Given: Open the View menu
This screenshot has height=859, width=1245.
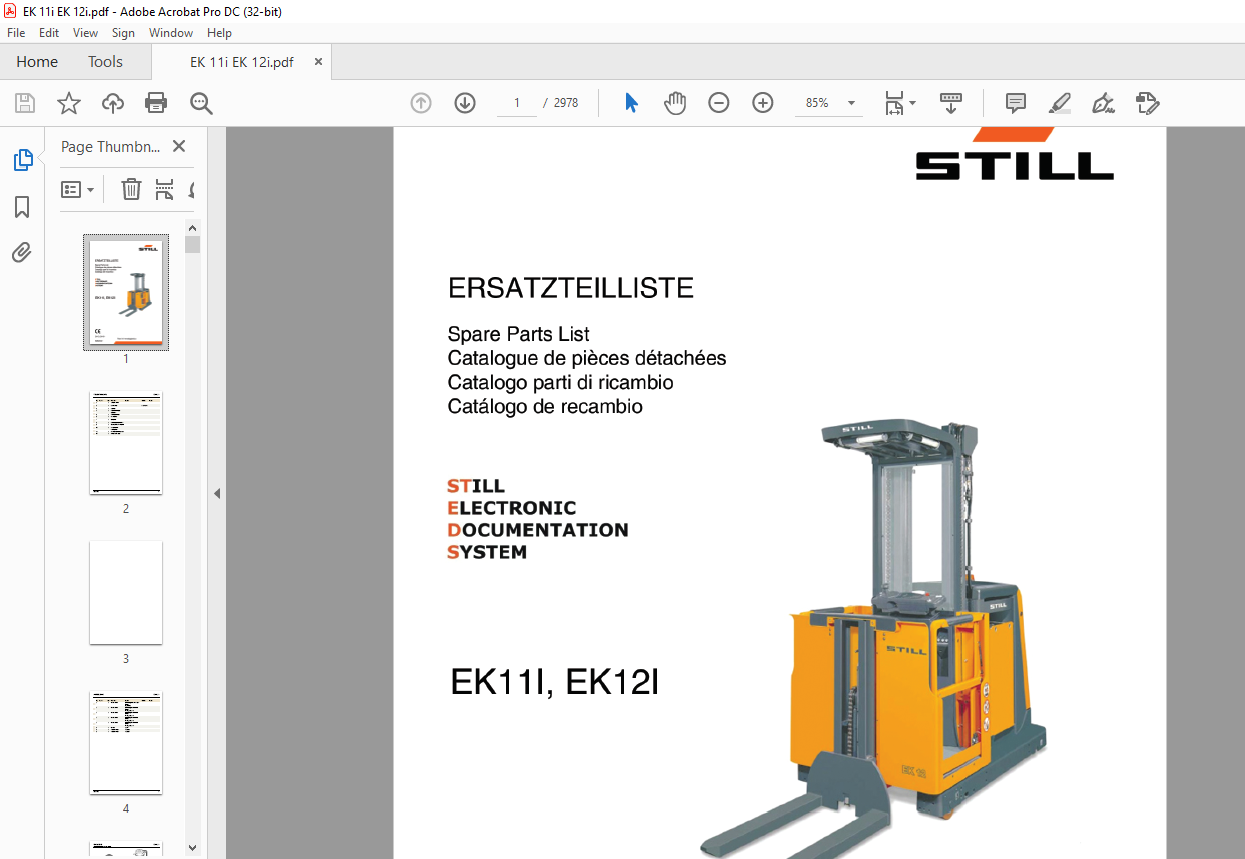Looking at the screenshot, I should (86, 33).
